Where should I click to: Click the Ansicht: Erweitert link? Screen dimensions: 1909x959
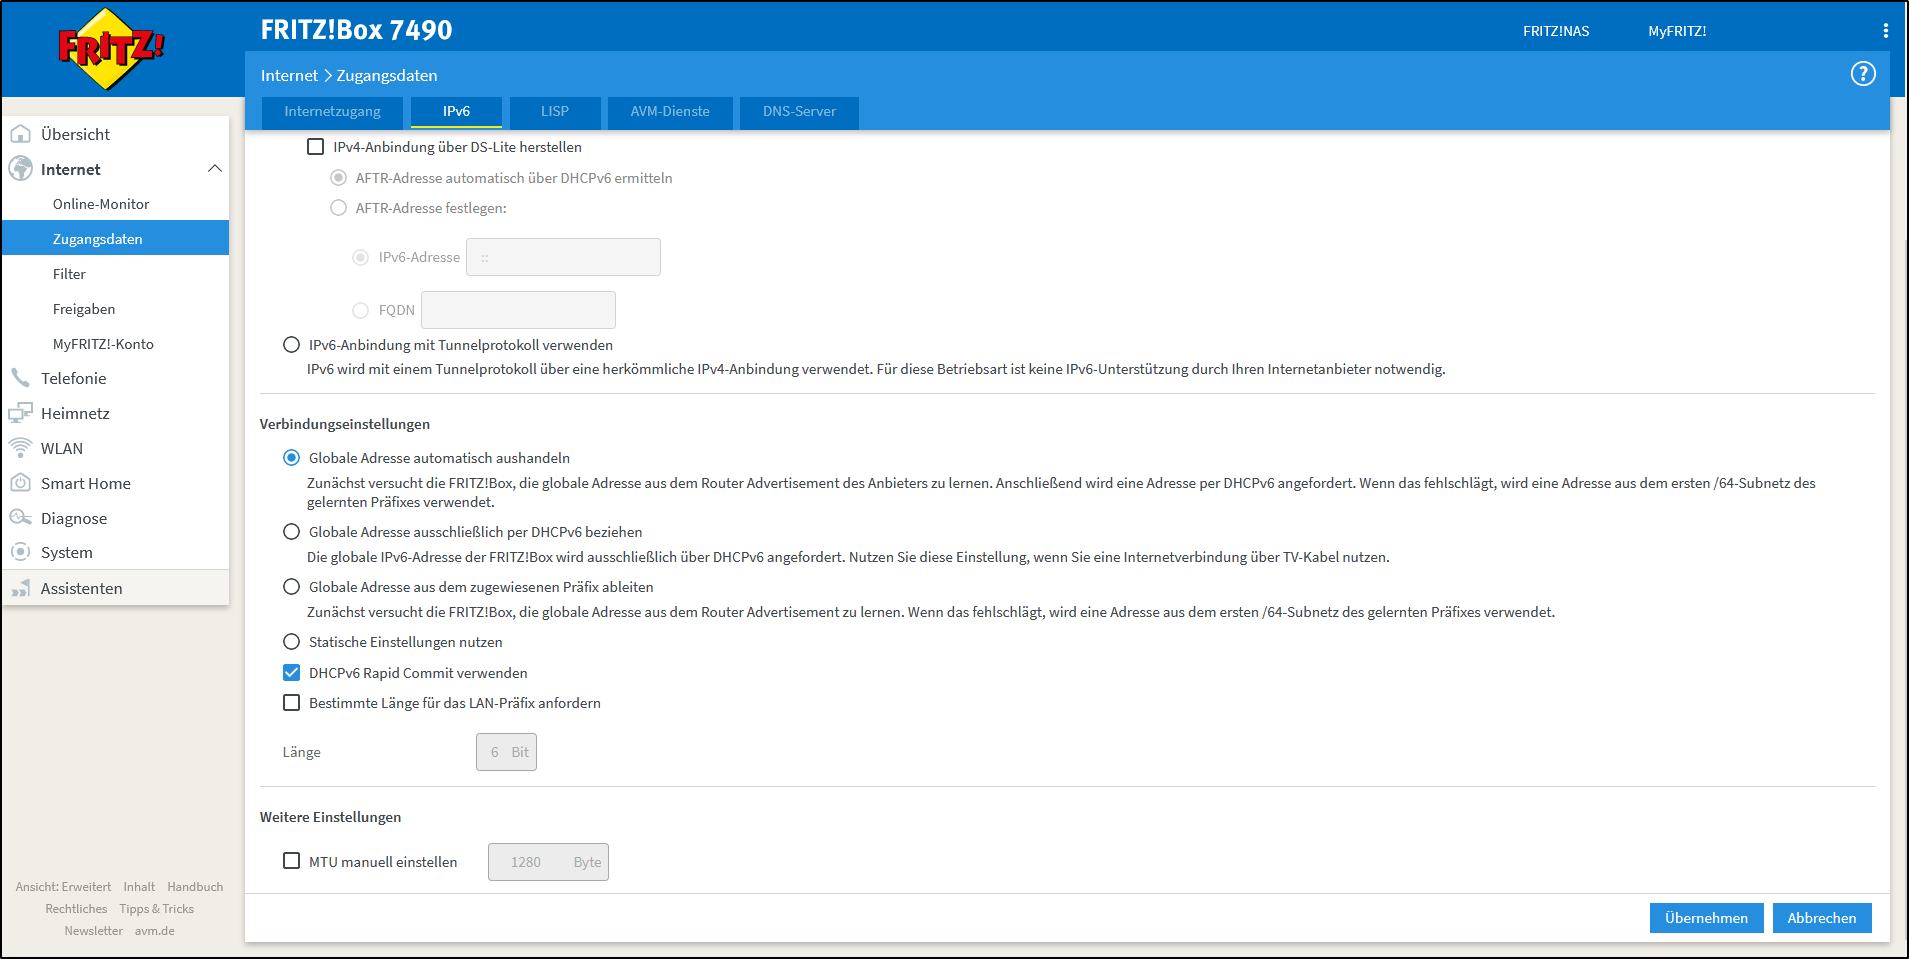pos(63,887)
